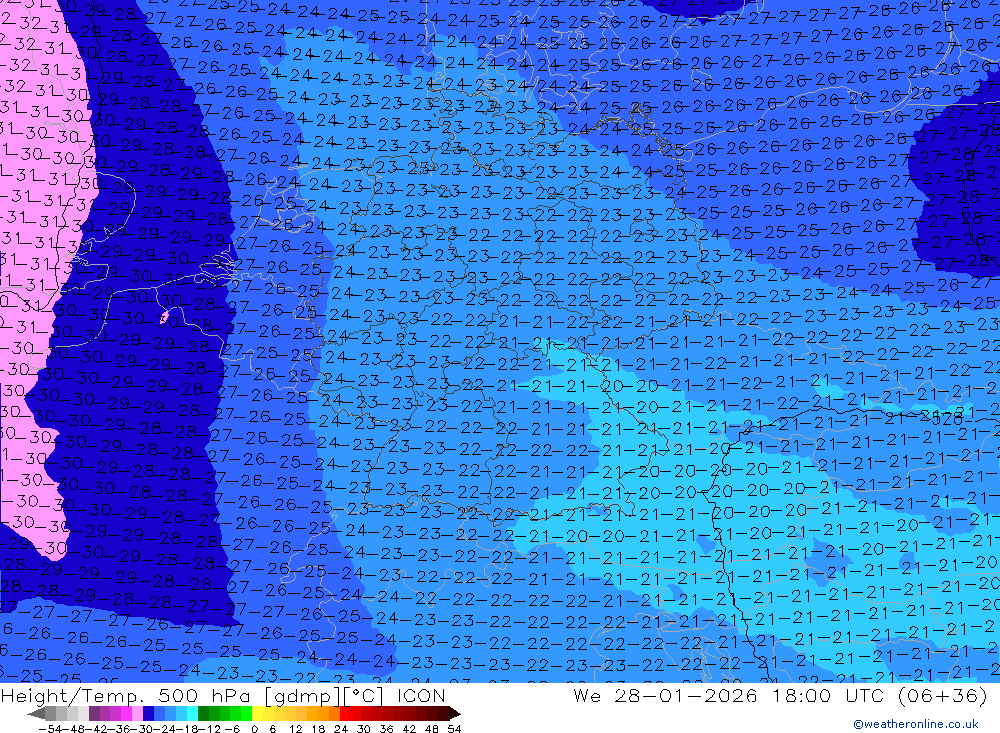Image resolution: width=1000 pixels, height=733 pixels.
Task: Select the dark purple swatch at -42 in legend
Action: click(x=94, y=714)
